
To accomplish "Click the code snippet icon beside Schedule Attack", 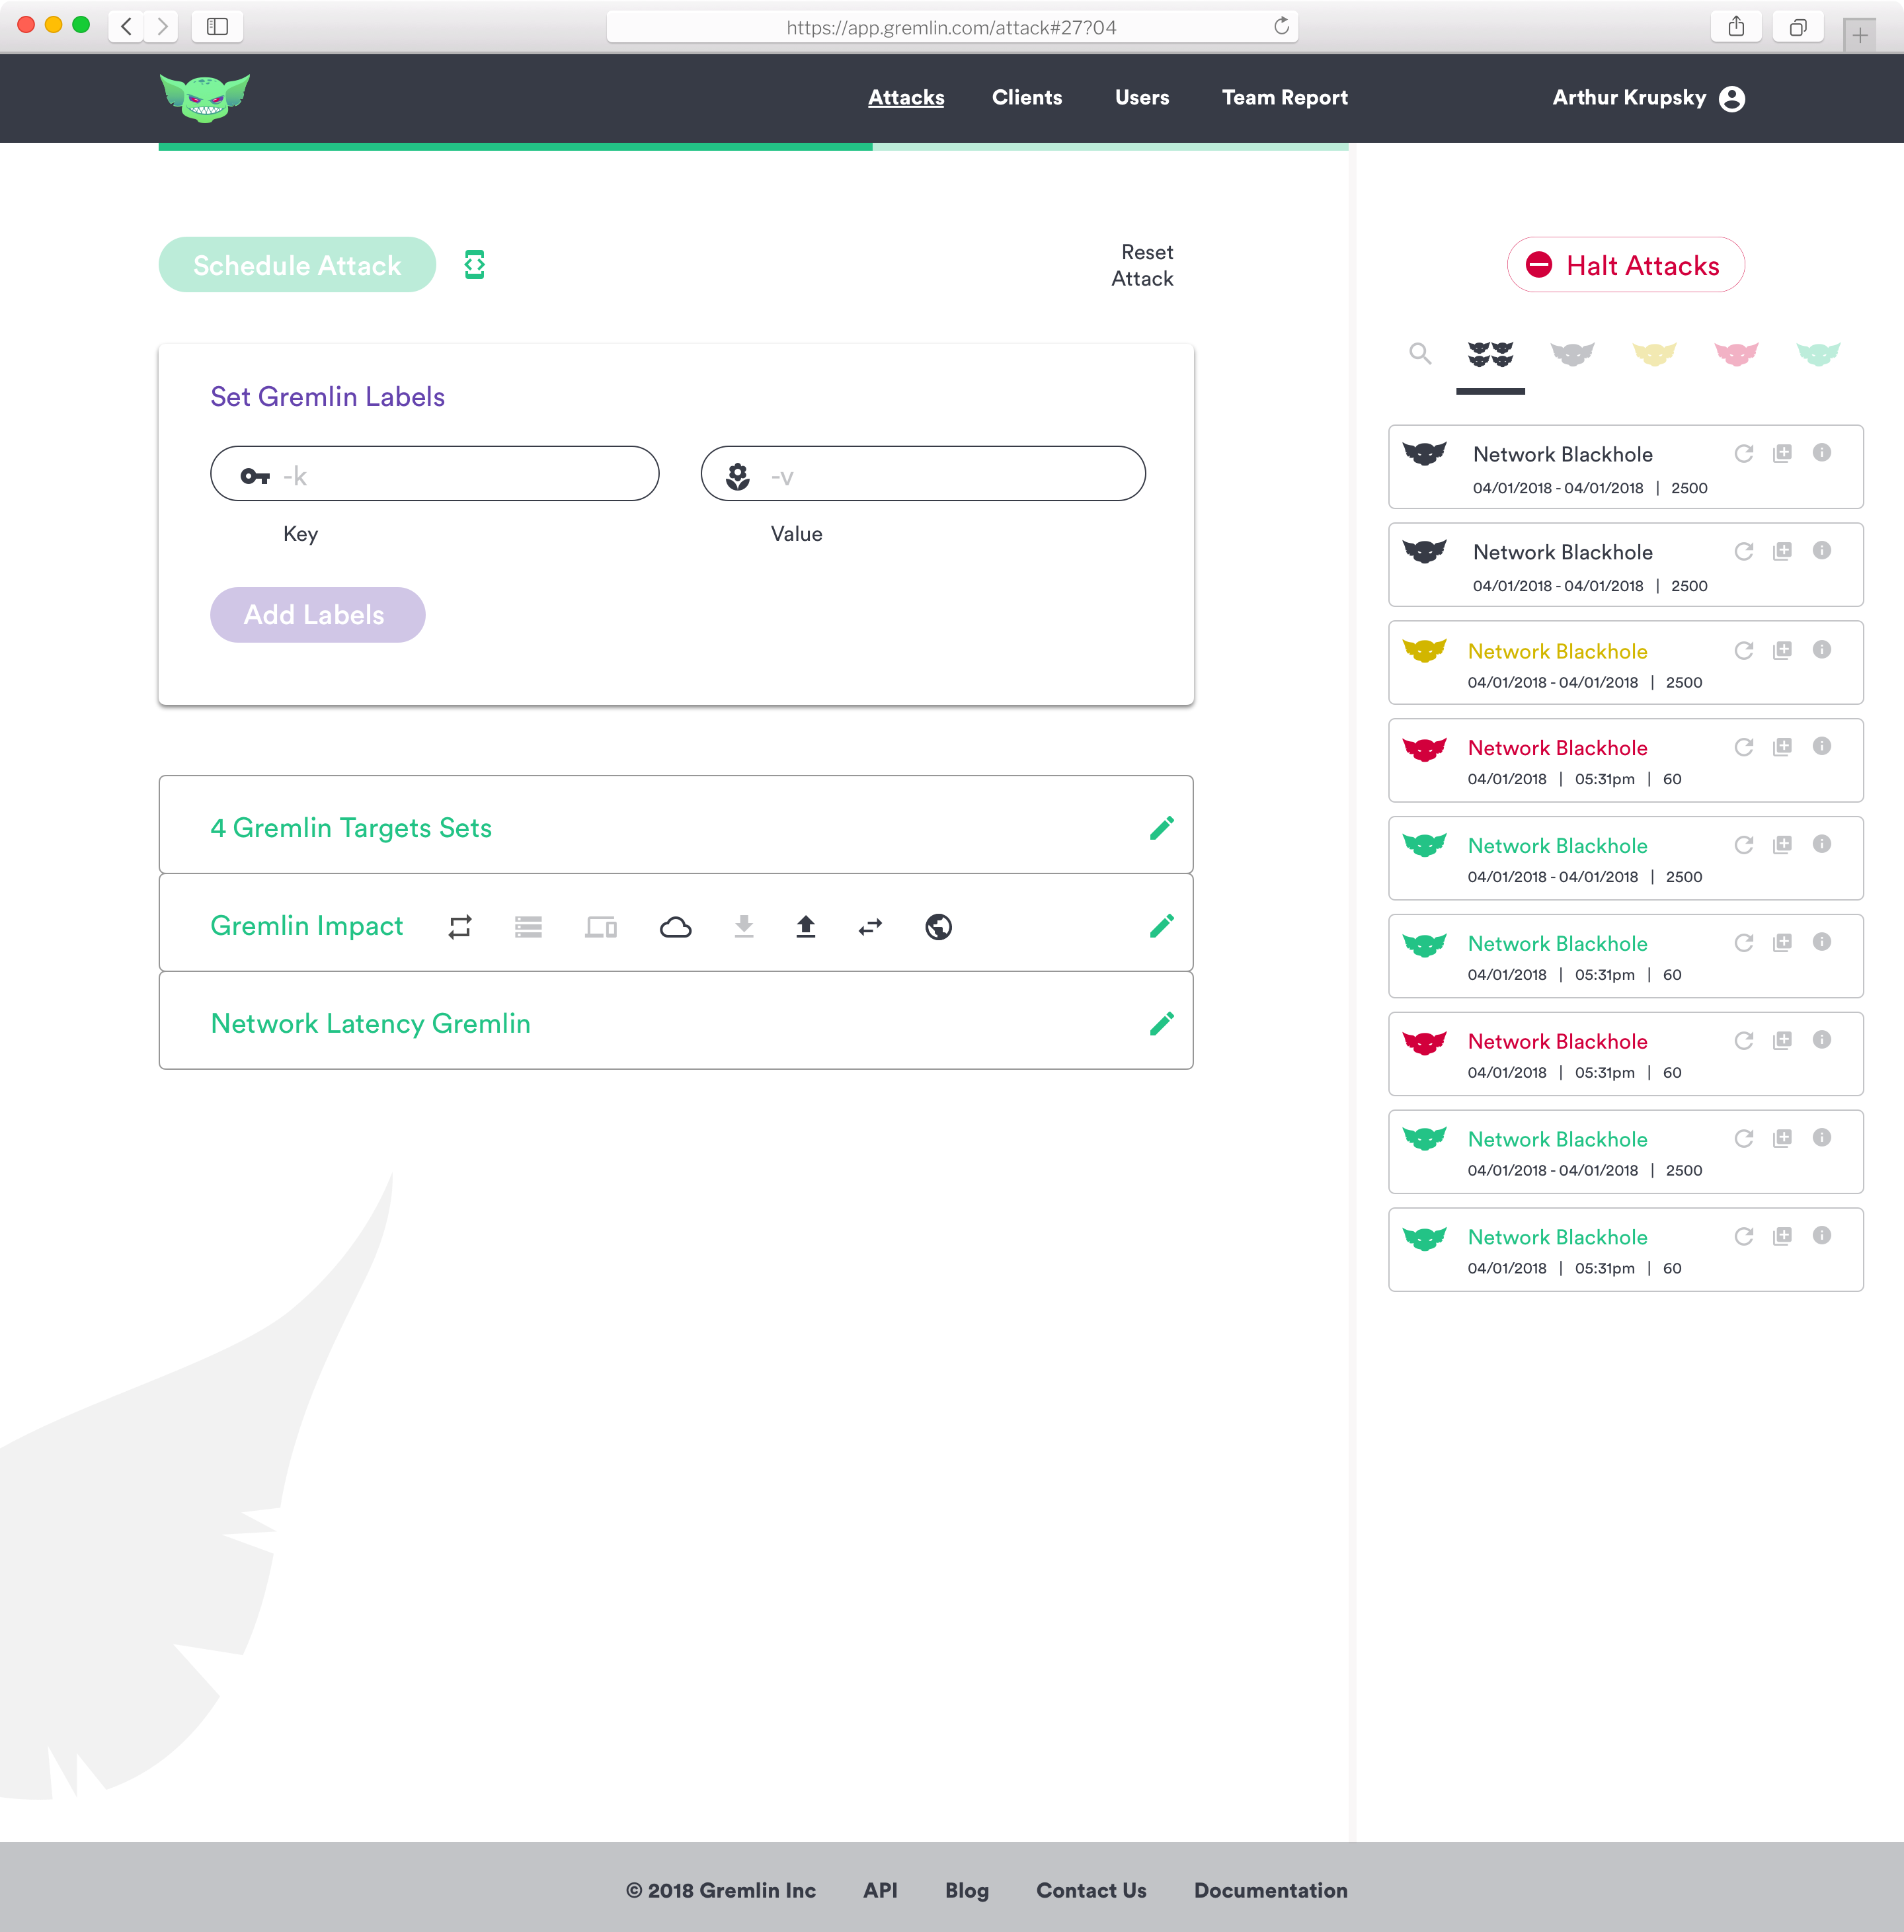I will tap(475, 265).
